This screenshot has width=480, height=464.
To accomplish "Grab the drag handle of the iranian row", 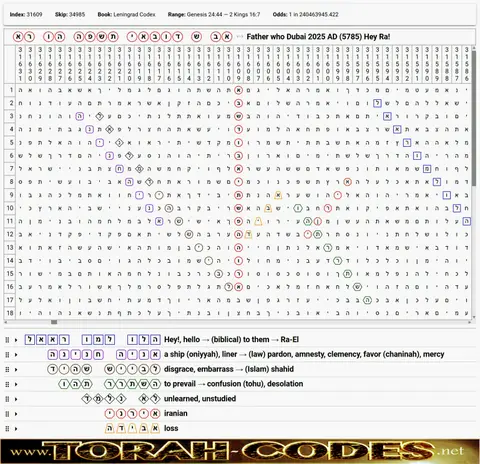I will [x=7, y=414].
